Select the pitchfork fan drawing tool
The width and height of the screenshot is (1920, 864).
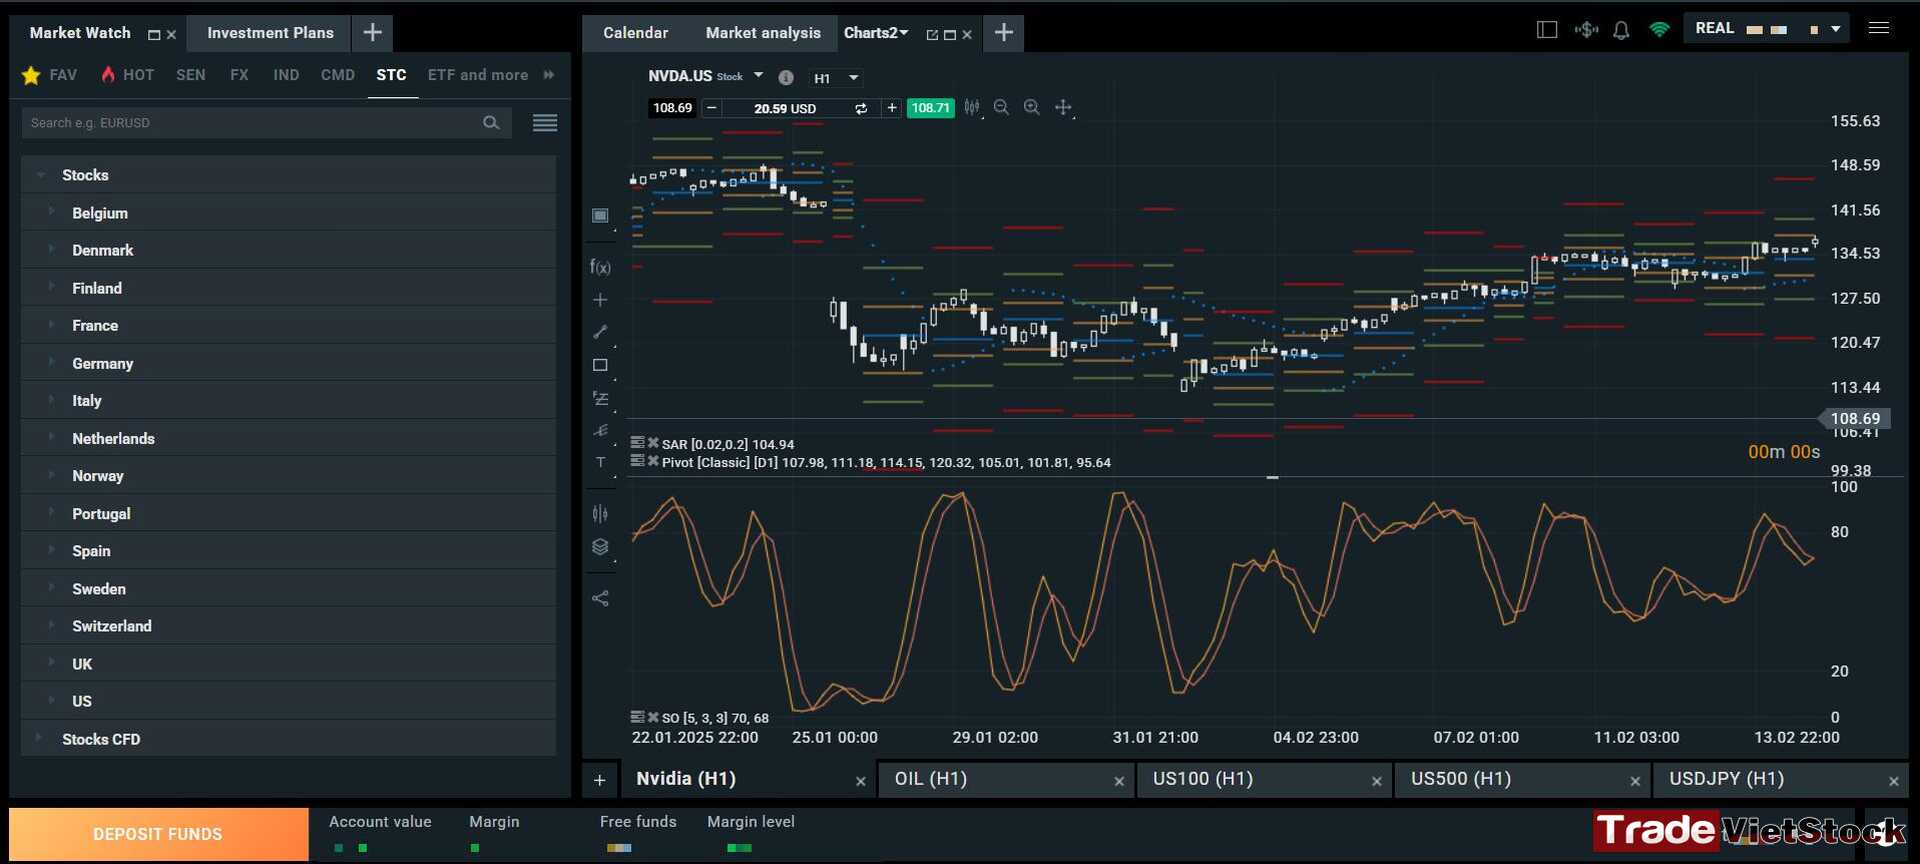click(600, 430)
